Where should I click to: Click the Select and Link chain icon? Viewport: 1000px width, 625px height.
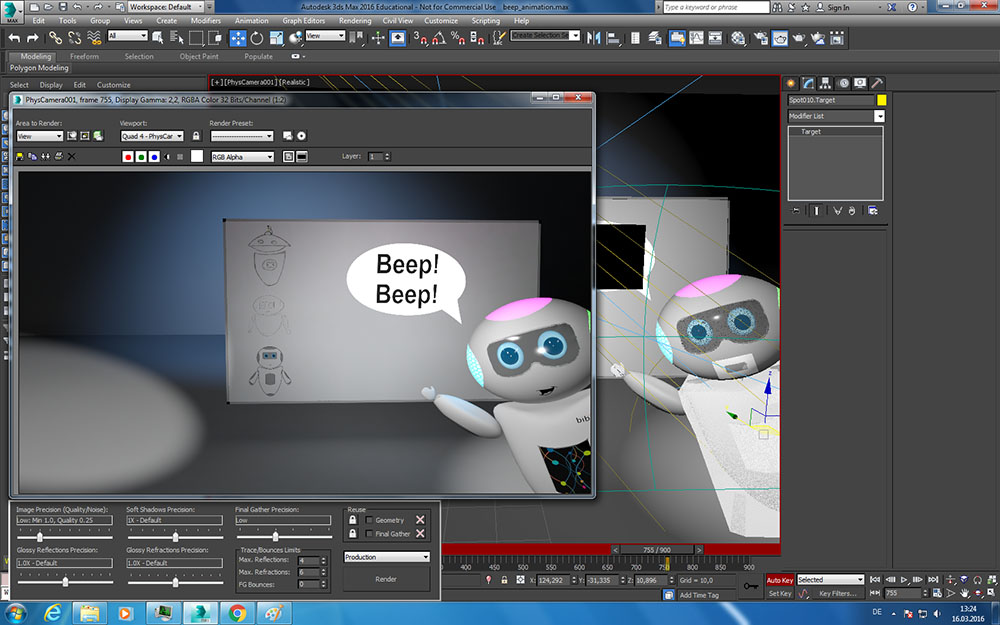pos(55,38)
